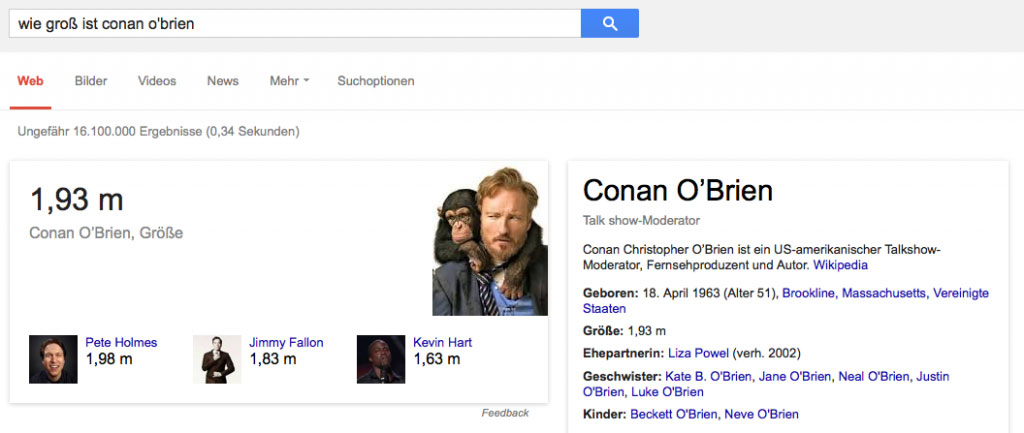Click the blue magnifier search button
Image resolution: width=1024 pixels, height=433 pixels.
coord(609,23)
